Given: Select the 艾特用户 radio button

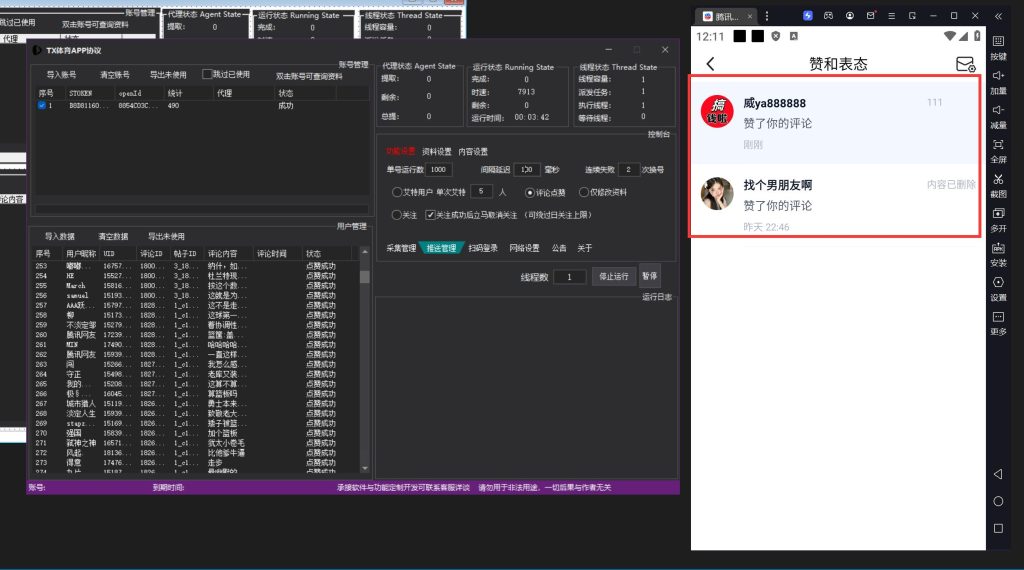Looking at the screenshot, I should click(396, 191).
